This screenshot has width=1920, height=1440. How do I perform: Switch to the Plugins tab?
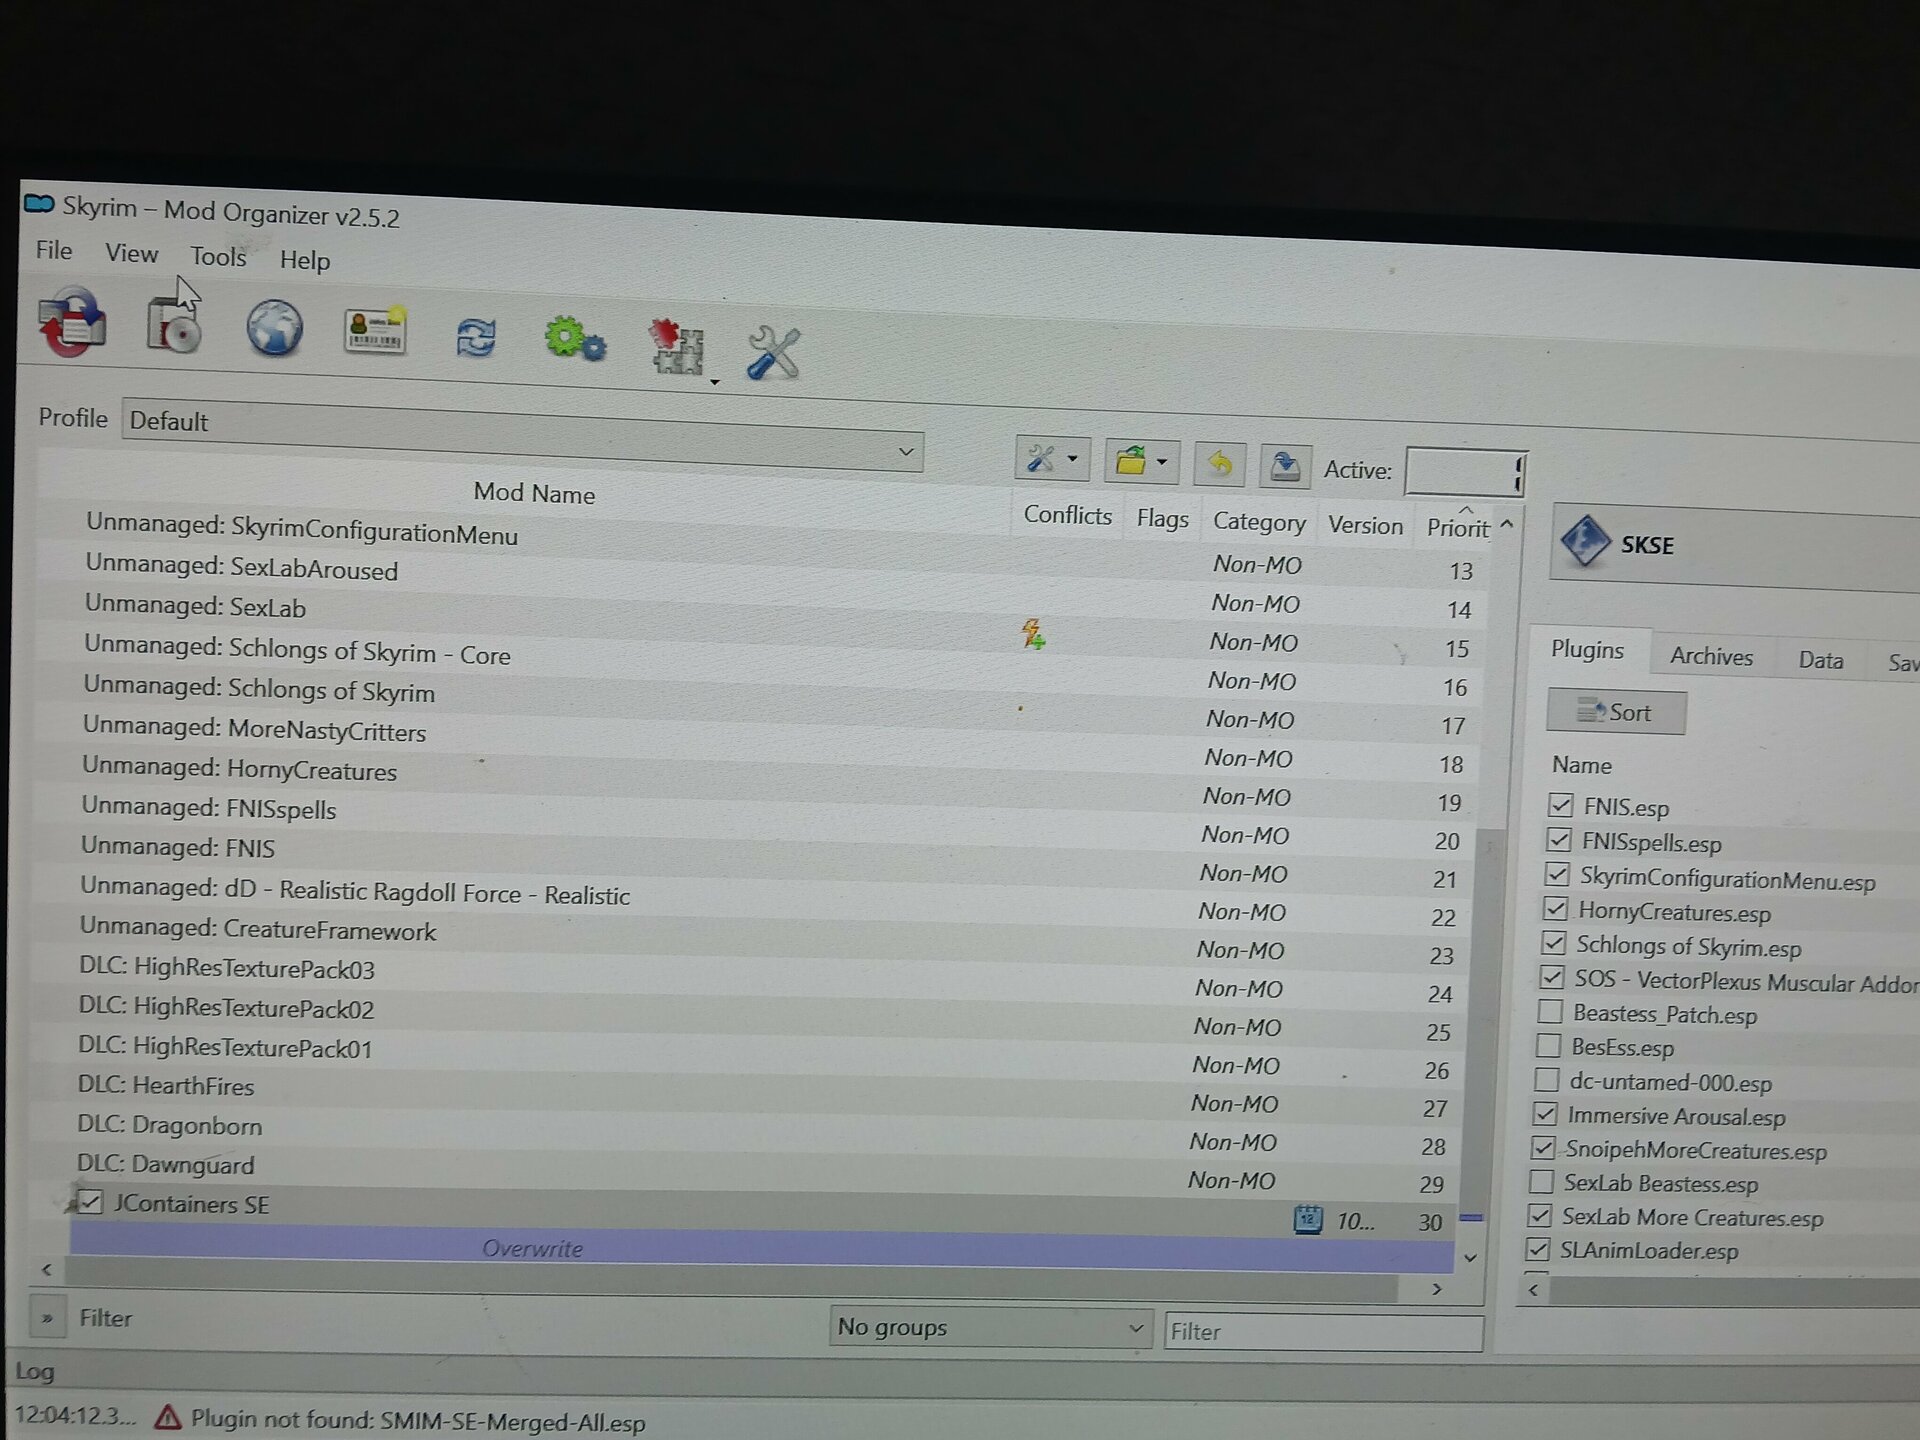(1587, 650)
